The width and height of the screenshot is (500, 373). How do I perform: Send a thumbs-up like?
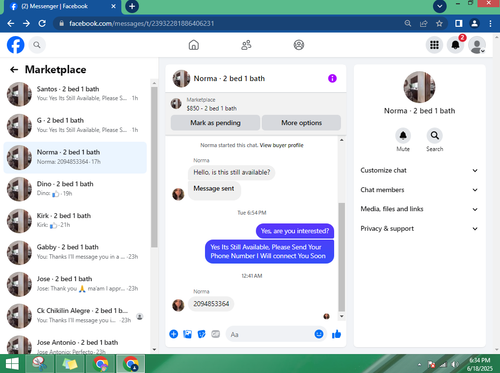[337, 334]
